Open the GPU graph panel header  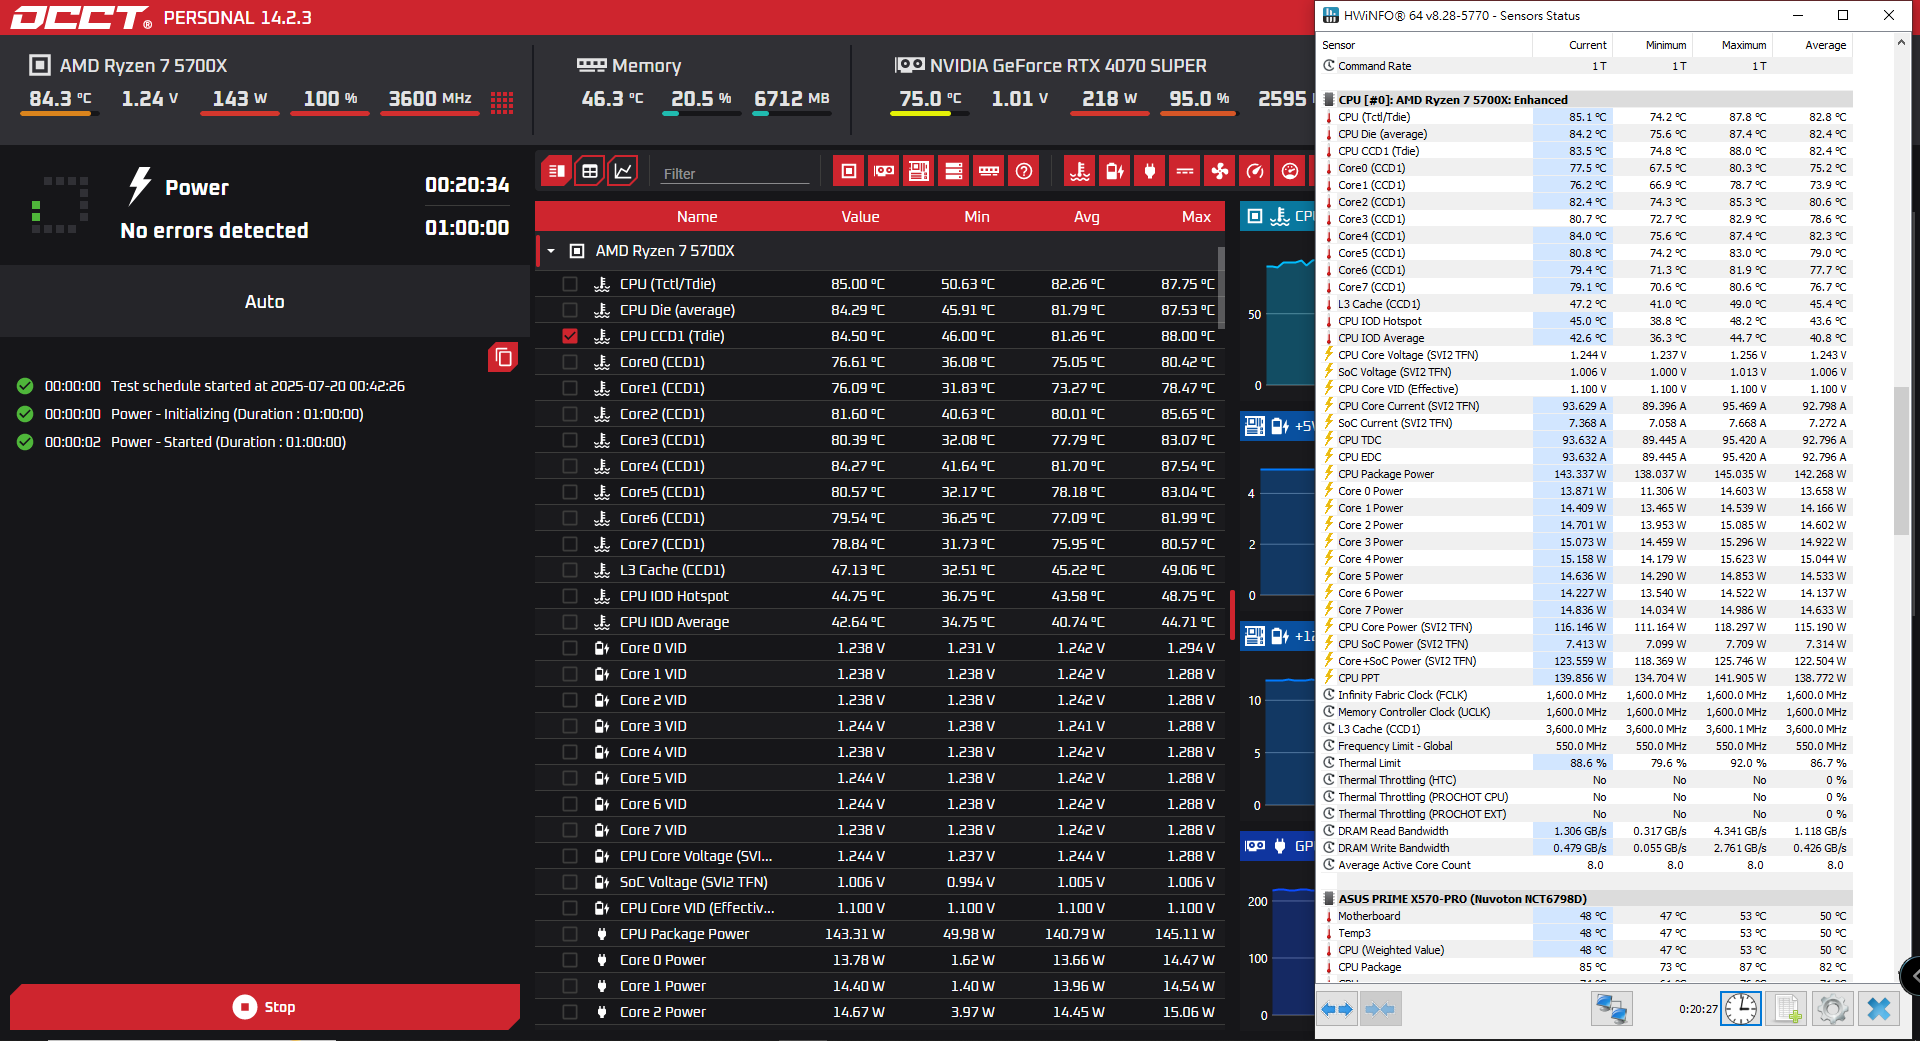pyautogui.click(x=1278, y=846)
